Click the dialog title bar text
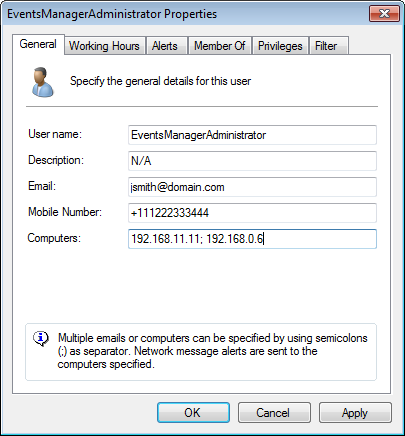405x436 pixels. pos(112,14)
